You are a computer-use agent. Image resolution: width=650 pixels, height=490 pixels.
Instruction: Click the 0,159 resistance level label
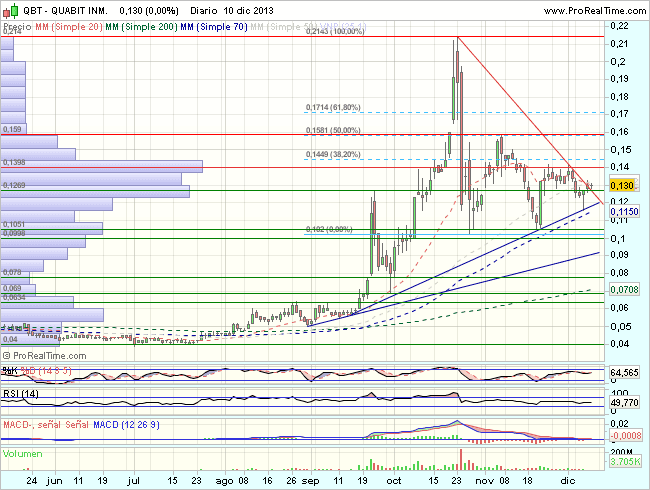(12, 129)
